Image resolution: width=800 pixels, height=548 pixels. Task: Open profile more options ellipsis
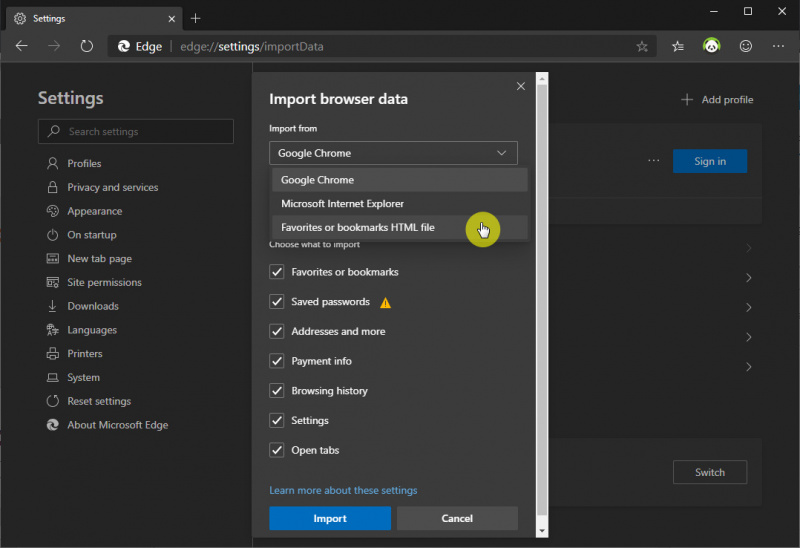[654, 161]
